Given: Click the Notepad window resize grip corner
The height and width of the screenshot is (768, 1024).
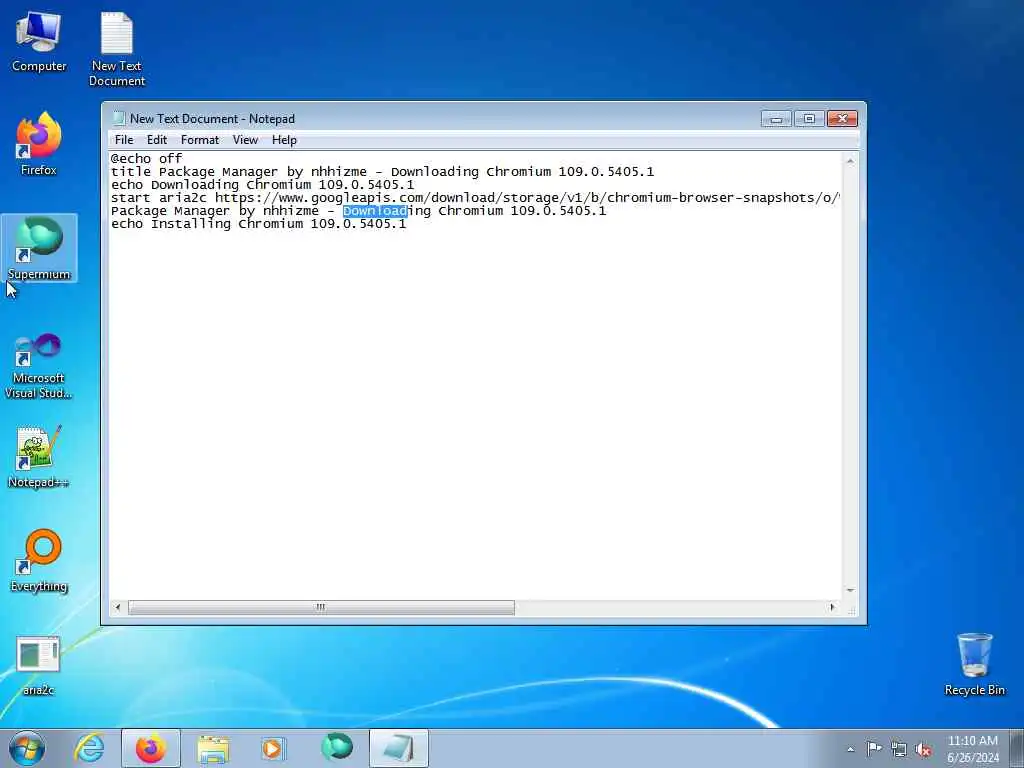Looking at the screenshot, I should coord(851,610).
